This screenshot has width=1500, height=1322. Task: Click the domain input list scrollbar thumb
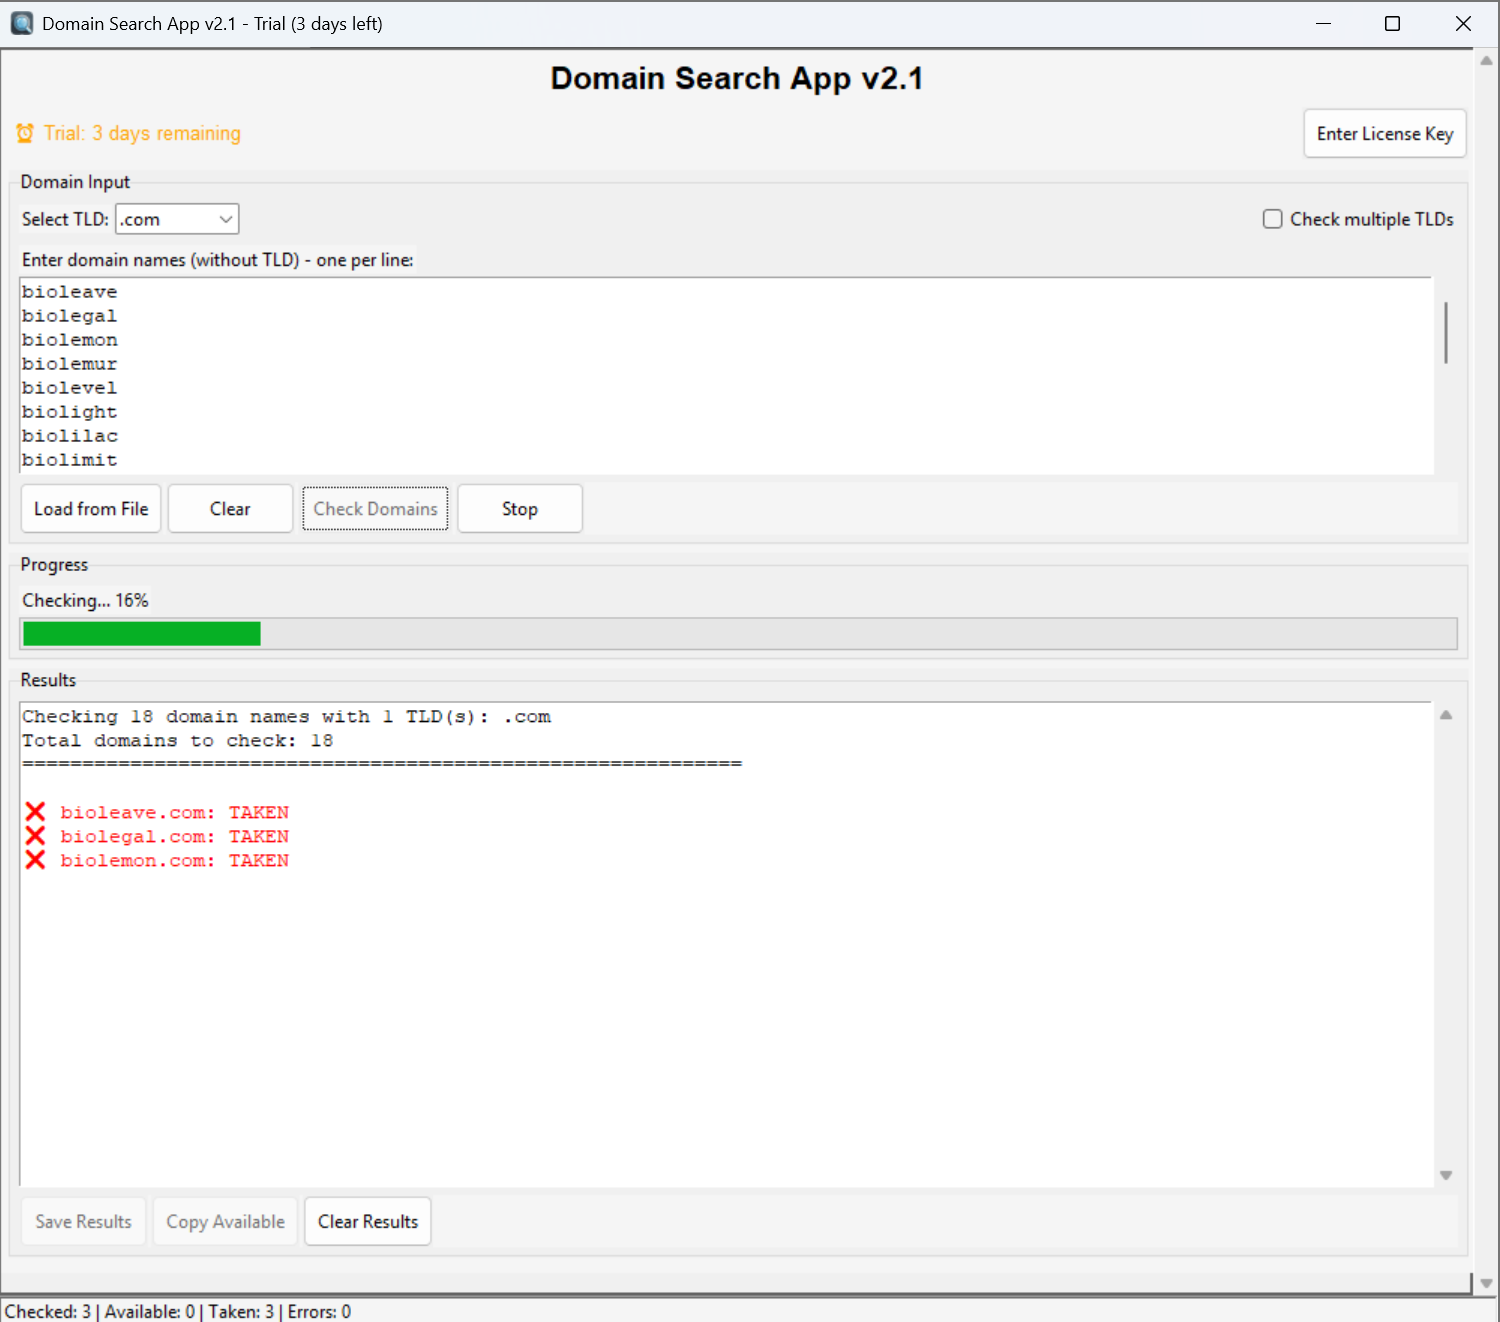[x=1446, y=333]
